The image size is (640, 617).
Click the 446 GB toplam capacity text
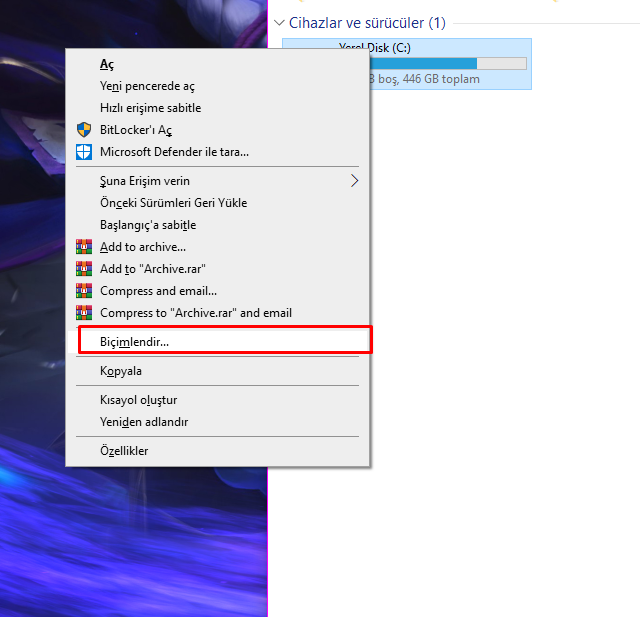click(441, 79)
